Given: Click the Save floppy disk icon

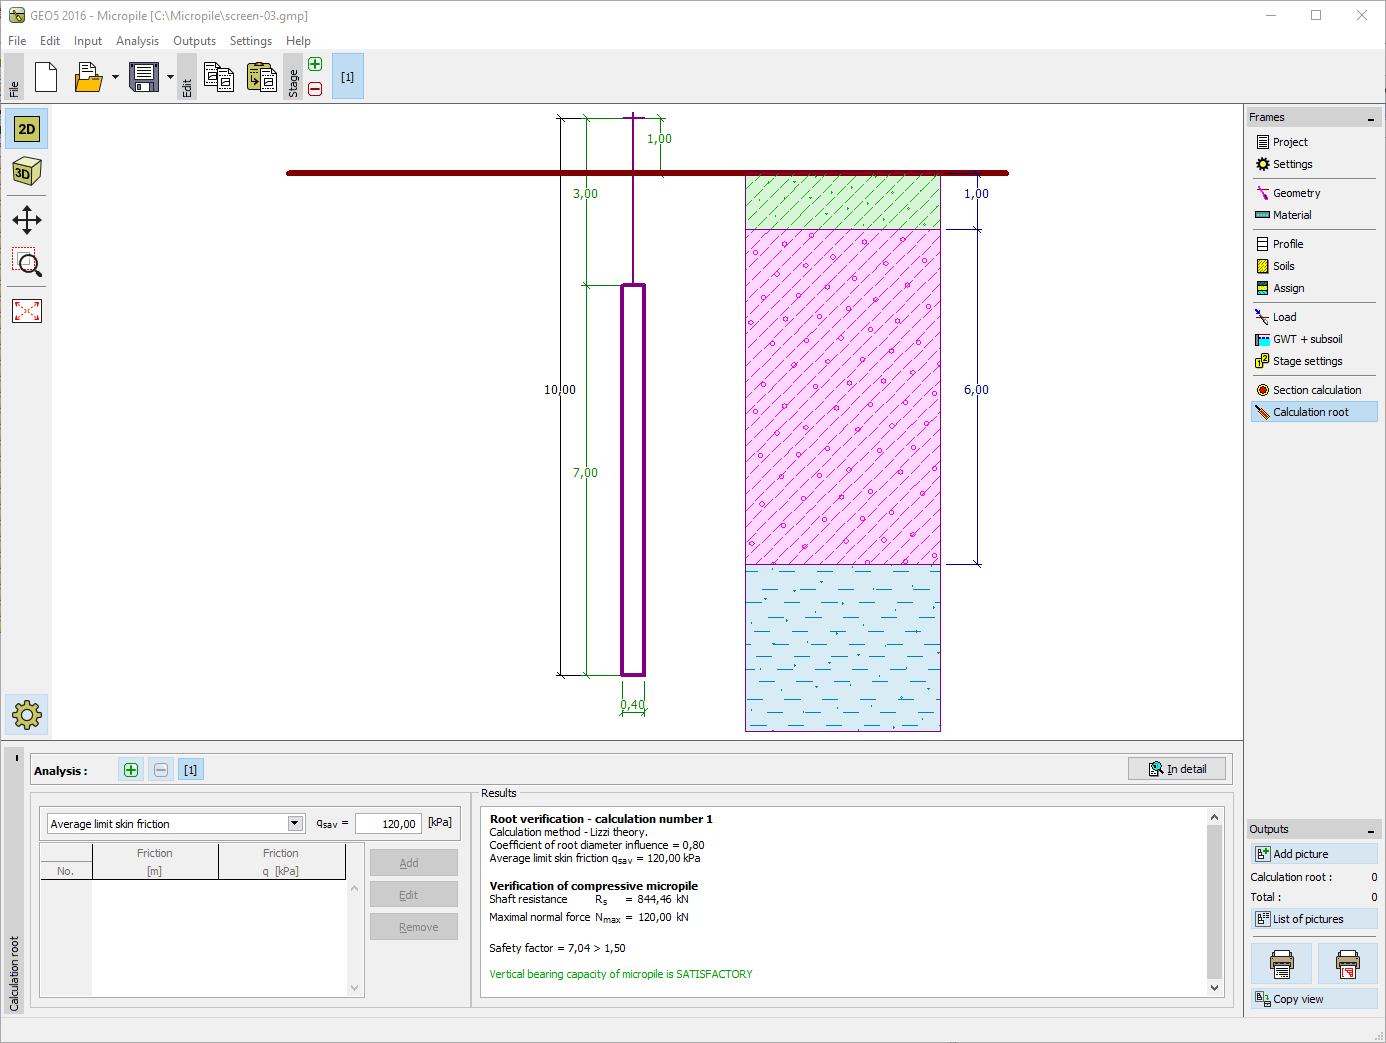Looking at the screenshot, I should pyautogui.click(x=144, y=77).
